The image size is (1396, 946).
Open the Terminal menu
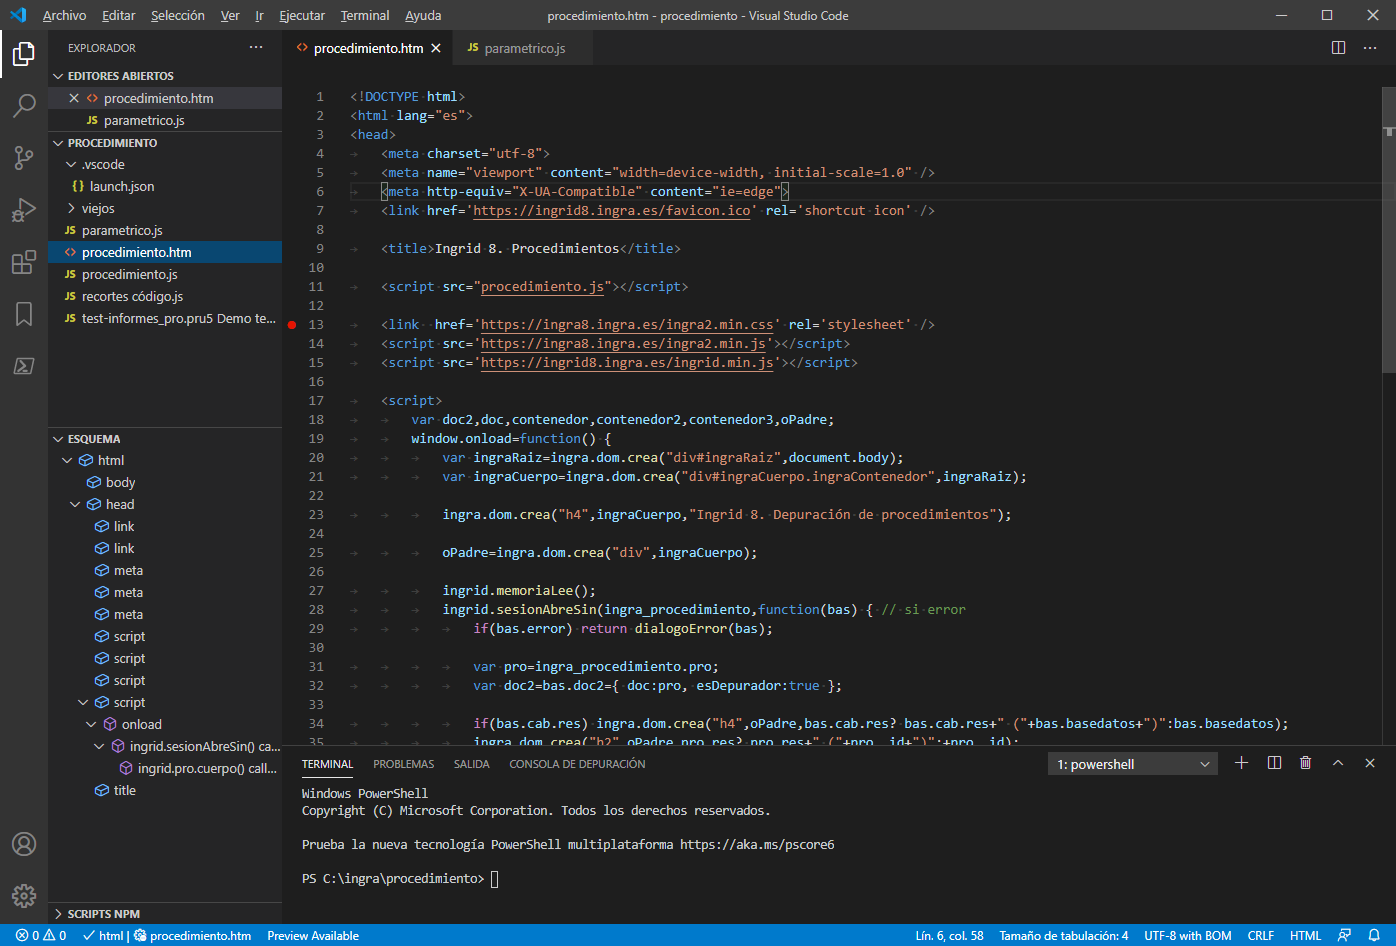pyautogui.click(x=365, y=15)
